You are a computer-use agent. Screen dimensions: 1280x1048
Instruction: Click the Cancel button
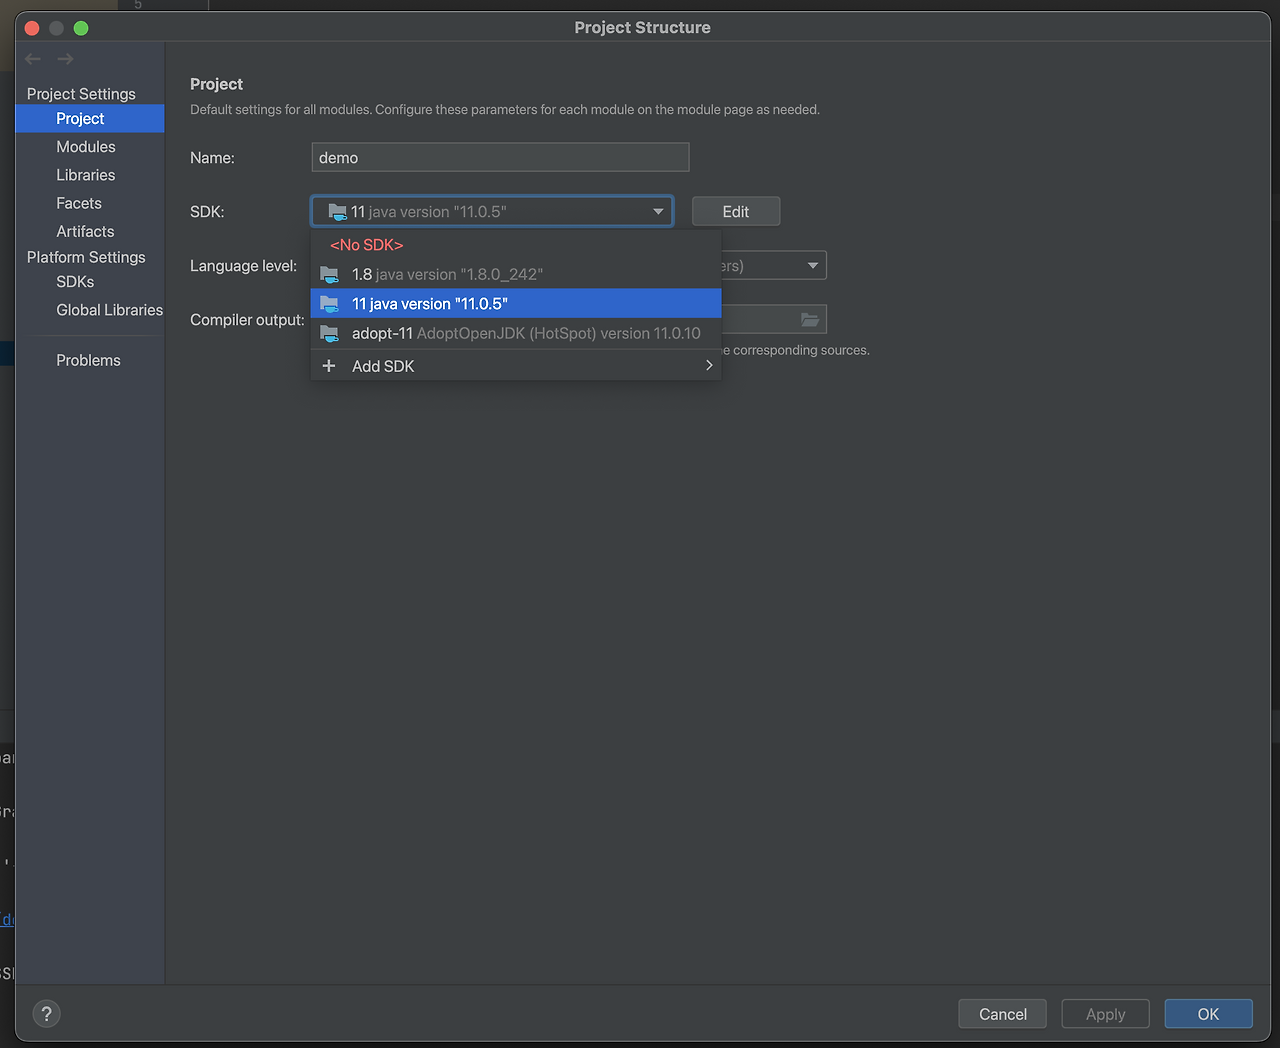pyautogui.click(x=1002, y=1014)
